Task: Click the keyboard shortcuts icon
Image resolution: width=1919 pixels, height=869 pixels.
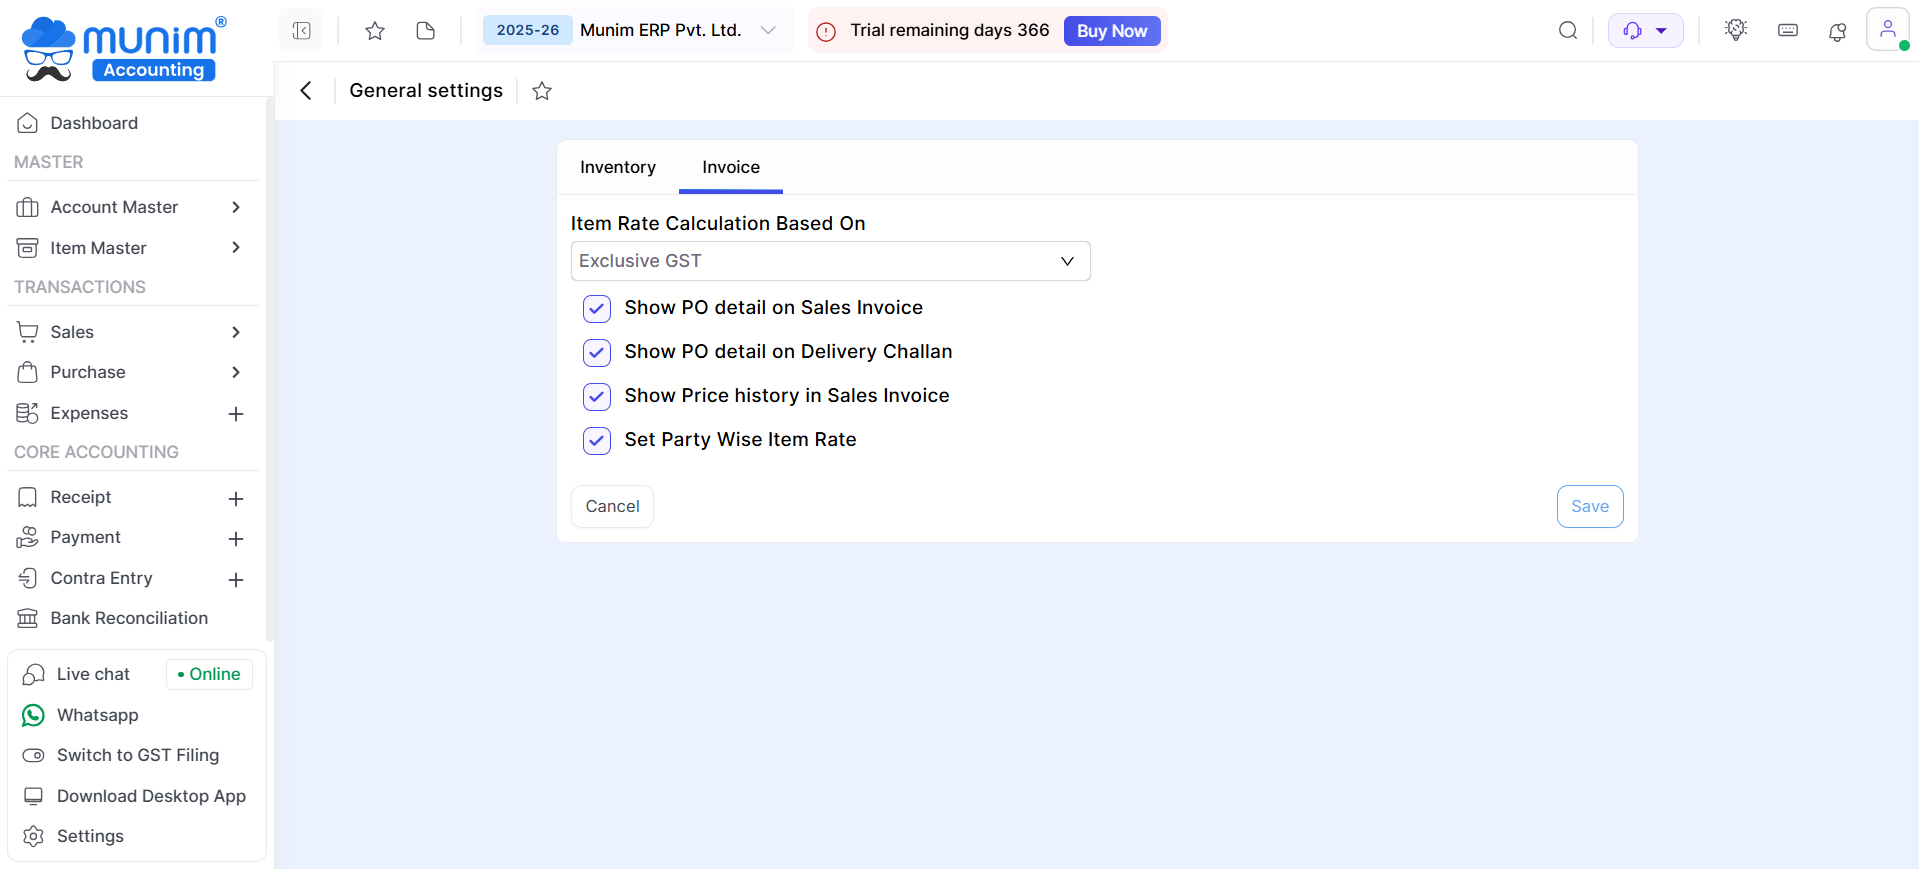Action: tap(1787, 31)
